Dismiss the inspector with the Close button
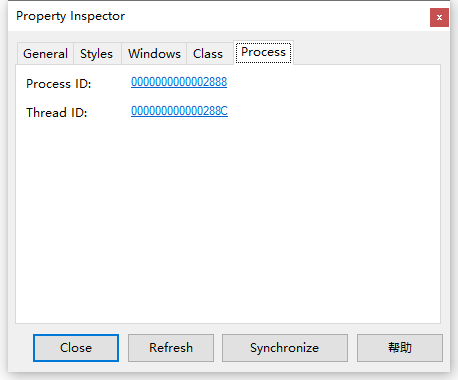Screen dimensions: 458x380 point(76,348)
